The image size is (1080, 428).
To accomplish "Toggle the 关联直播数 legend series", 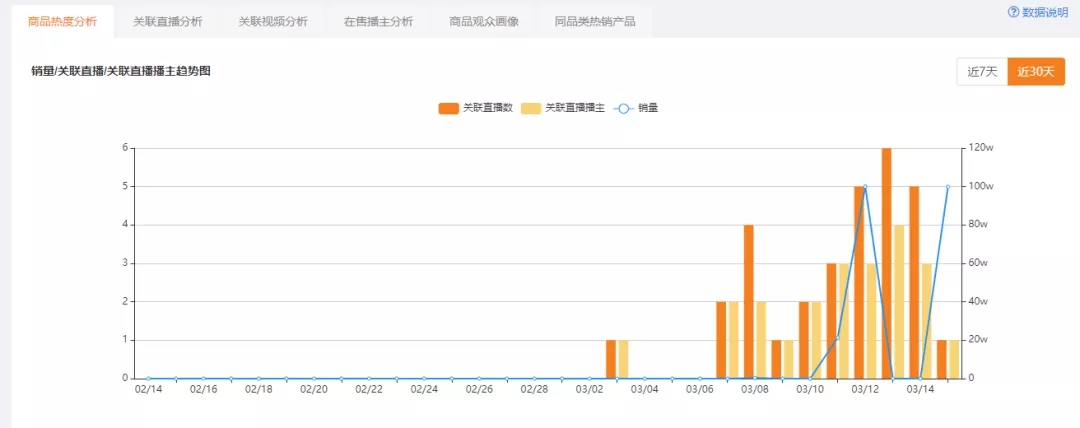I will click(476, 108).
